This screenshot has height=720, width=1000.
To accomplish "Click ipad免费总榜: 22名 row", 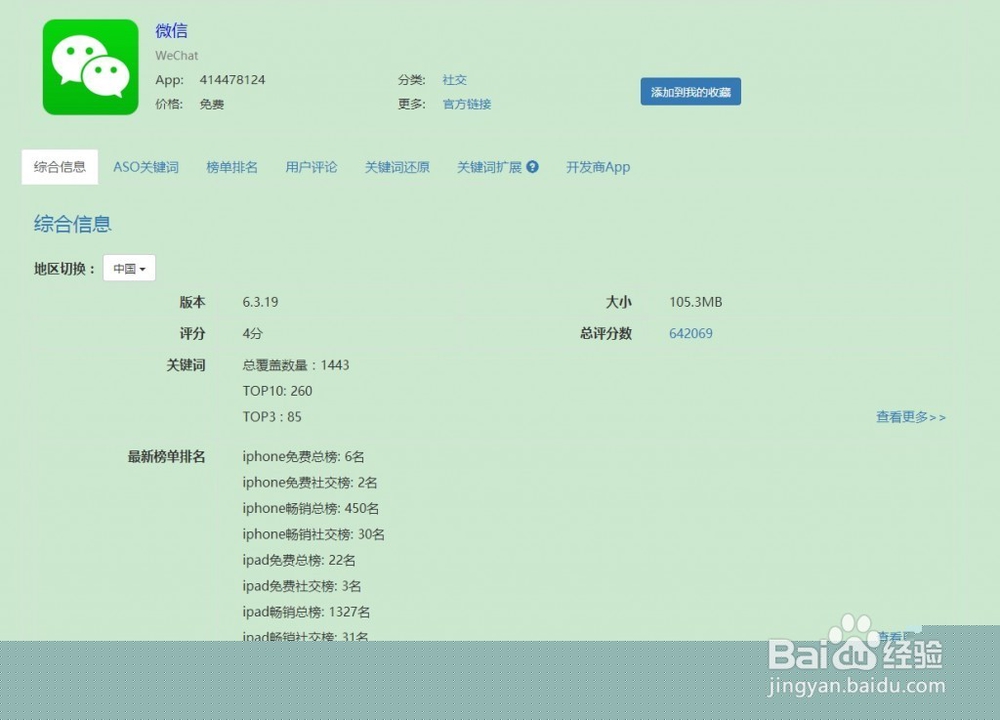I will click(299, 561).
